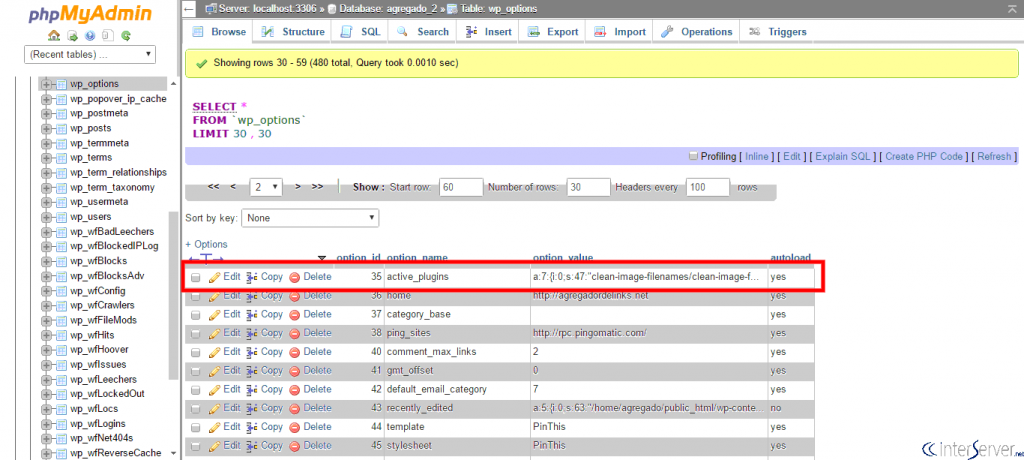Click the table icon beside wp_wfHits
This screenshot has width=1024, height=460.
(x=61, y=335)
